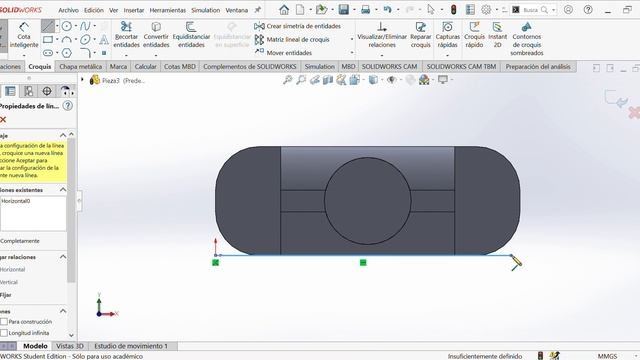Open the Help question mark icon

[588, 9]
